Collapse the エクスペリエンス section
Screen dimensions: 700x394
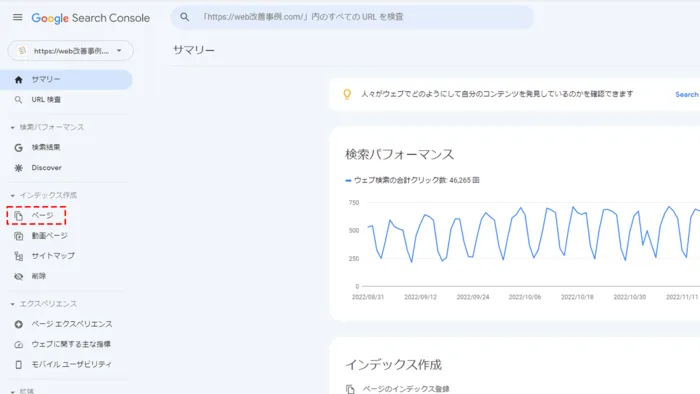12,304
